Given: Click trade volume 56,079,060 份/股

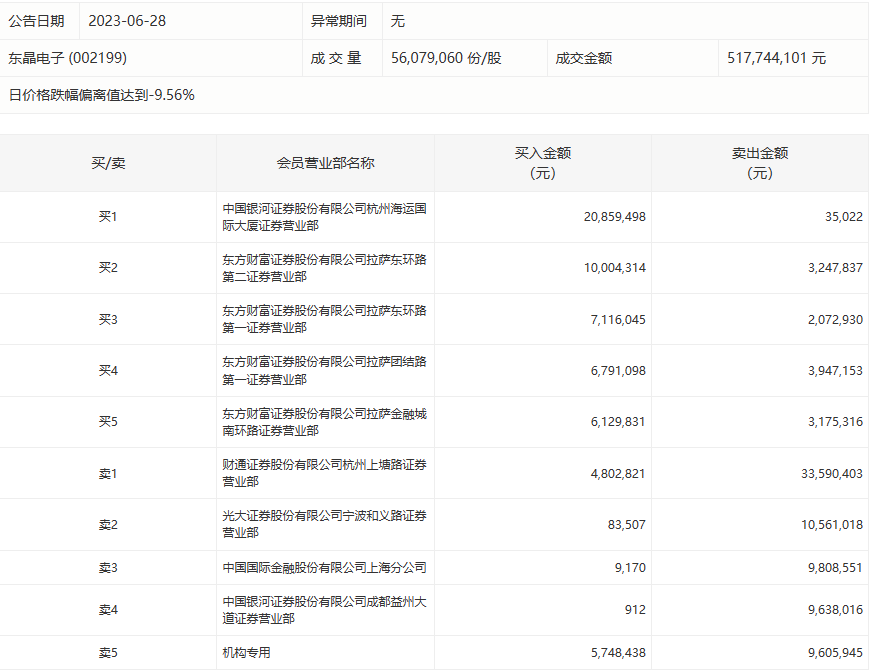Looking at the screenshot, I should tap(446, 58).
